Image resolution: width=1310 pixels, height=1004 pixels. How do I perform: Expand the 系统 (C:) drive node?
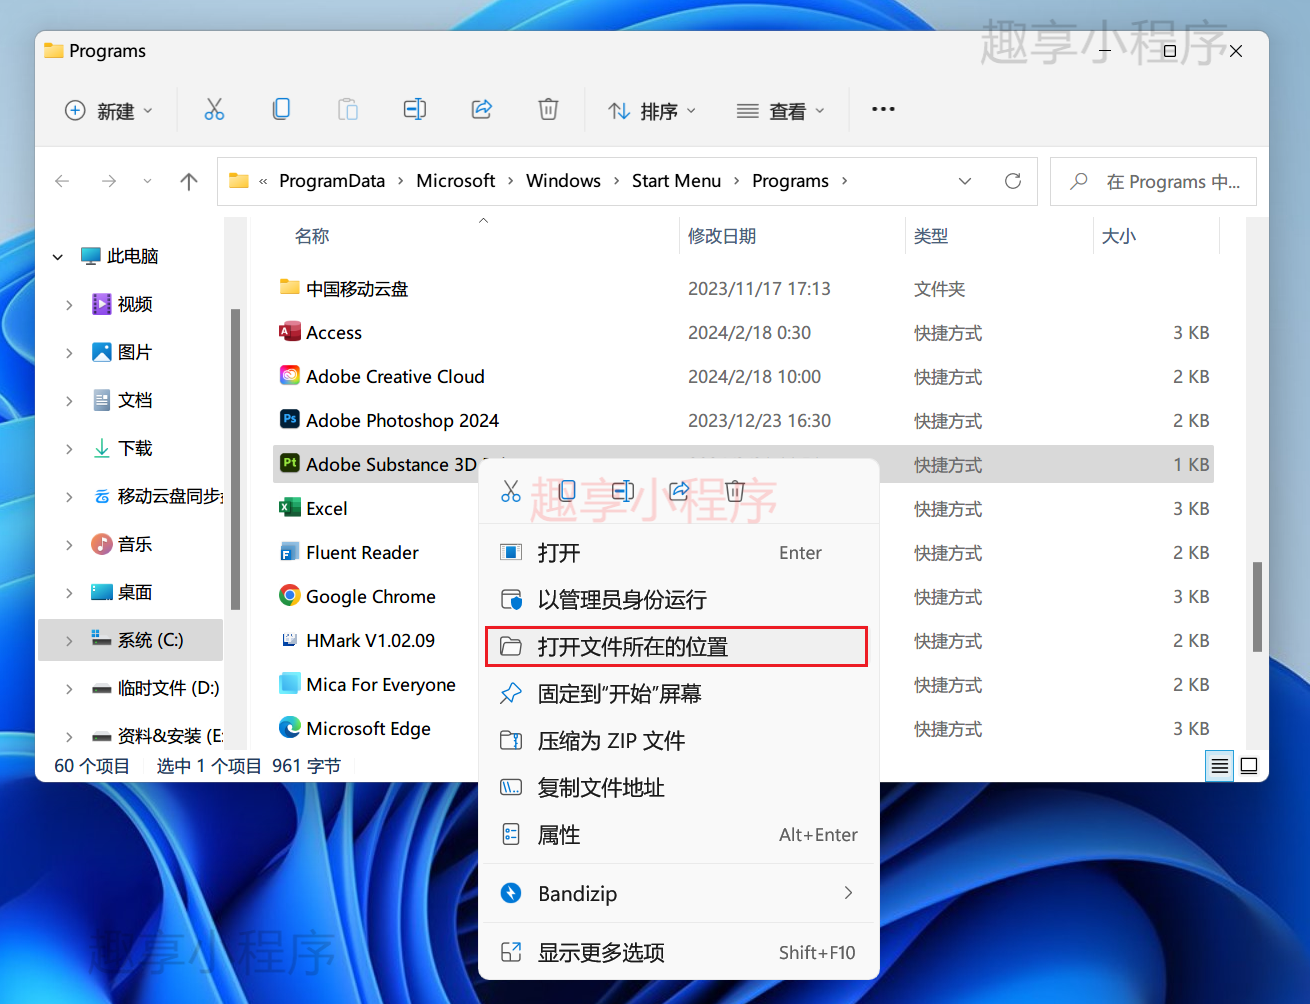click(x=69, y=641)
